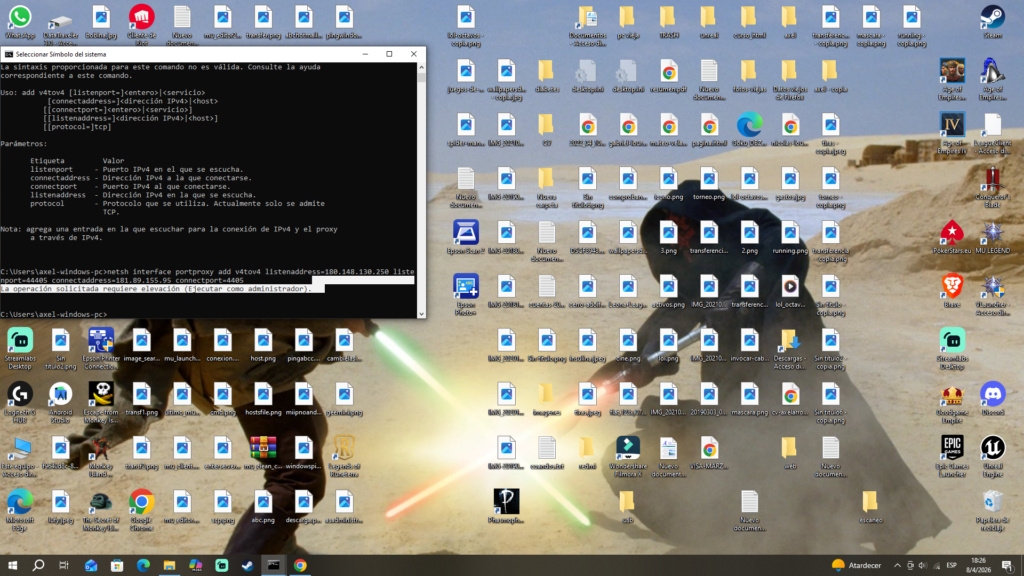Launch Android Studio from the desktop
1024x576 pixels.
pos(60,395)
